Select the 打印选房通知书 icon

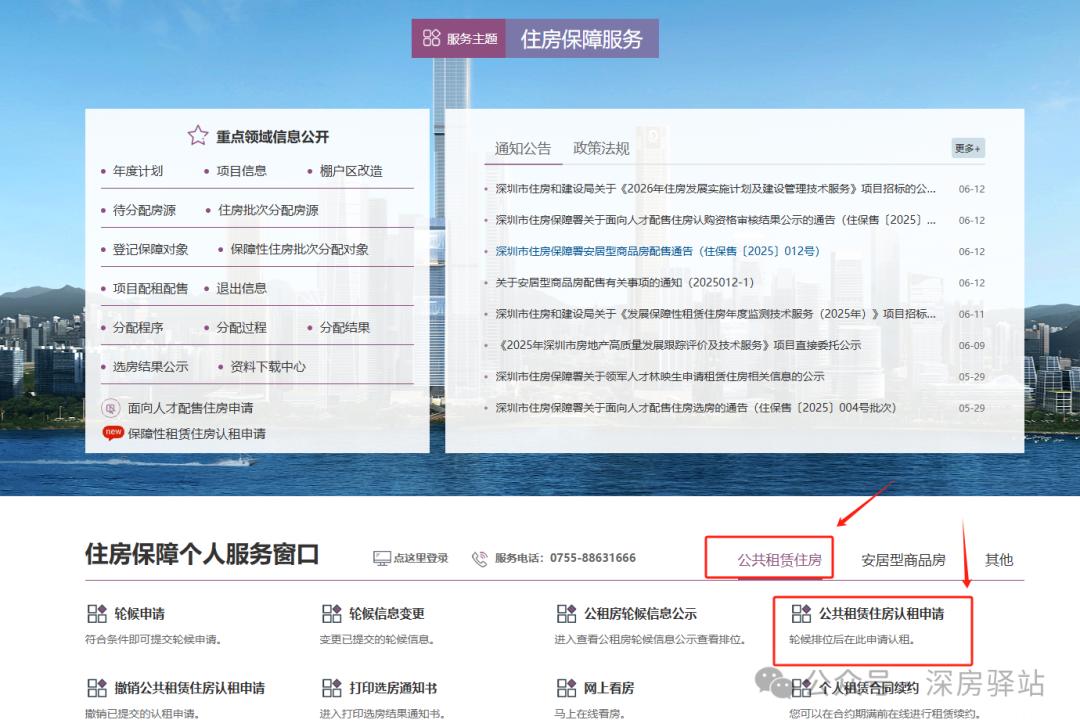pos(331,687)
